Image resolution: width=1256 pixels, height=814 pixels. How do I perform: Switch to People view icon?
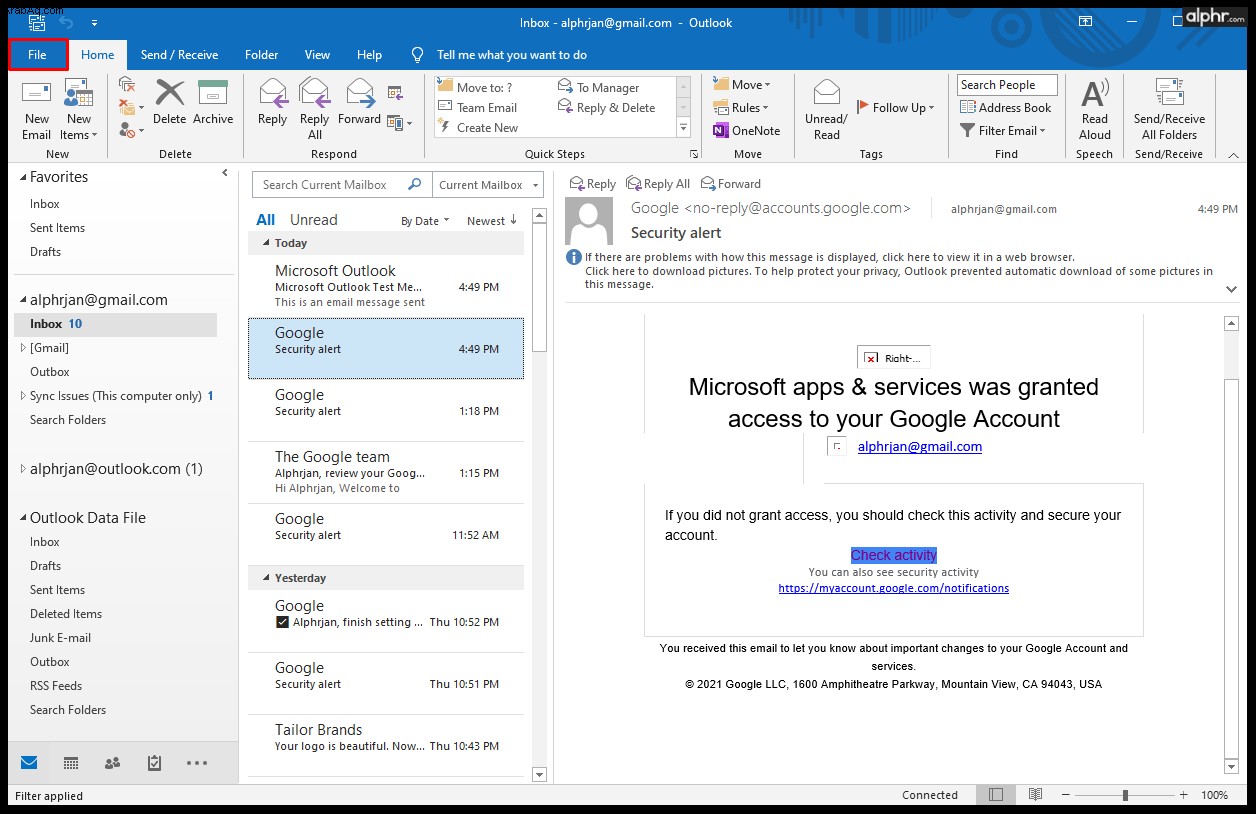(112, 763)
